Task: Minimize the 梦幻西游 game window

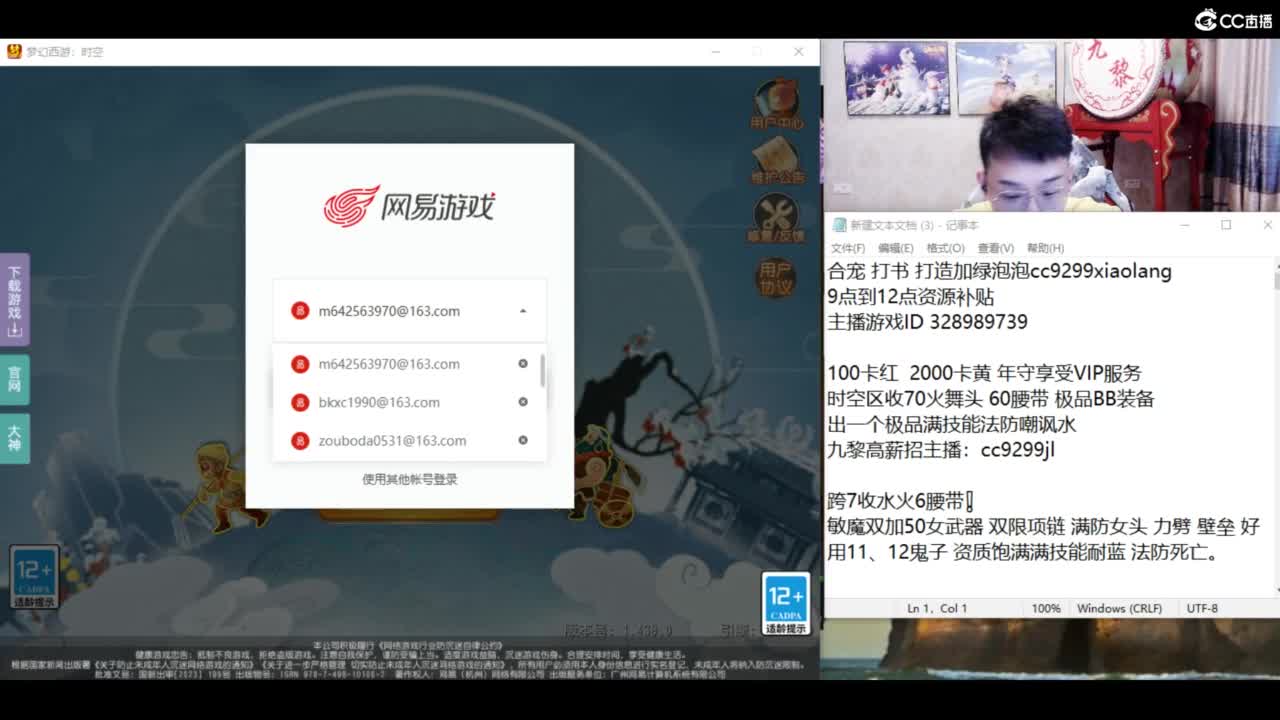Action: 716,51
